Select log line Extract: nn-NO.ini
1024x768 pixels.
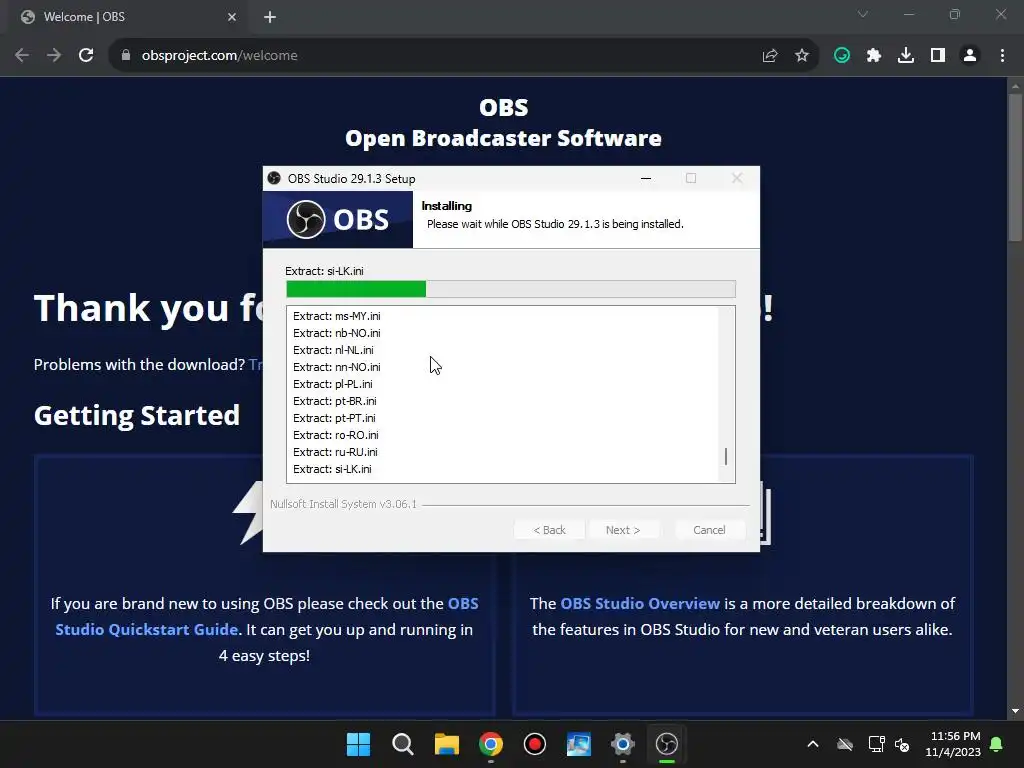click(336, 367)
